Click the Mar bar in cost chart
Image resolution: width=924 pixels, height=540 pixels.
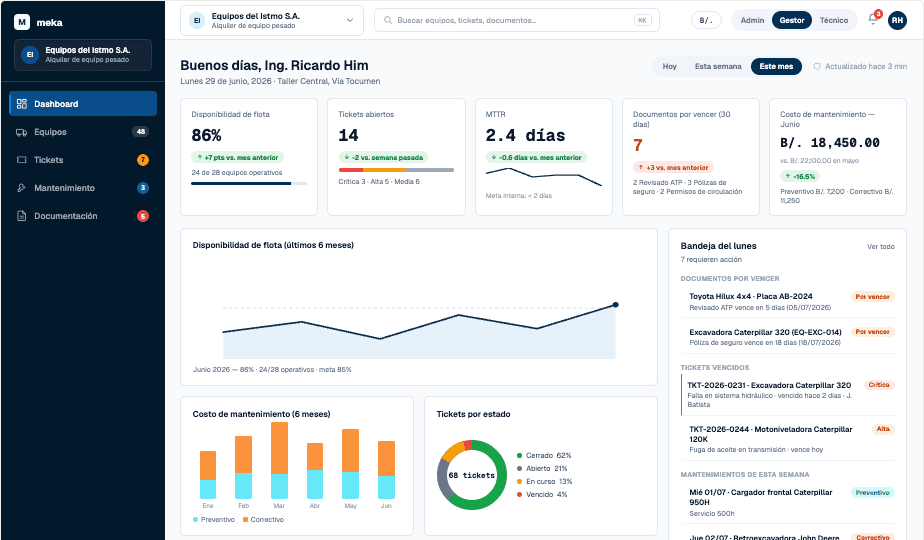279,460
